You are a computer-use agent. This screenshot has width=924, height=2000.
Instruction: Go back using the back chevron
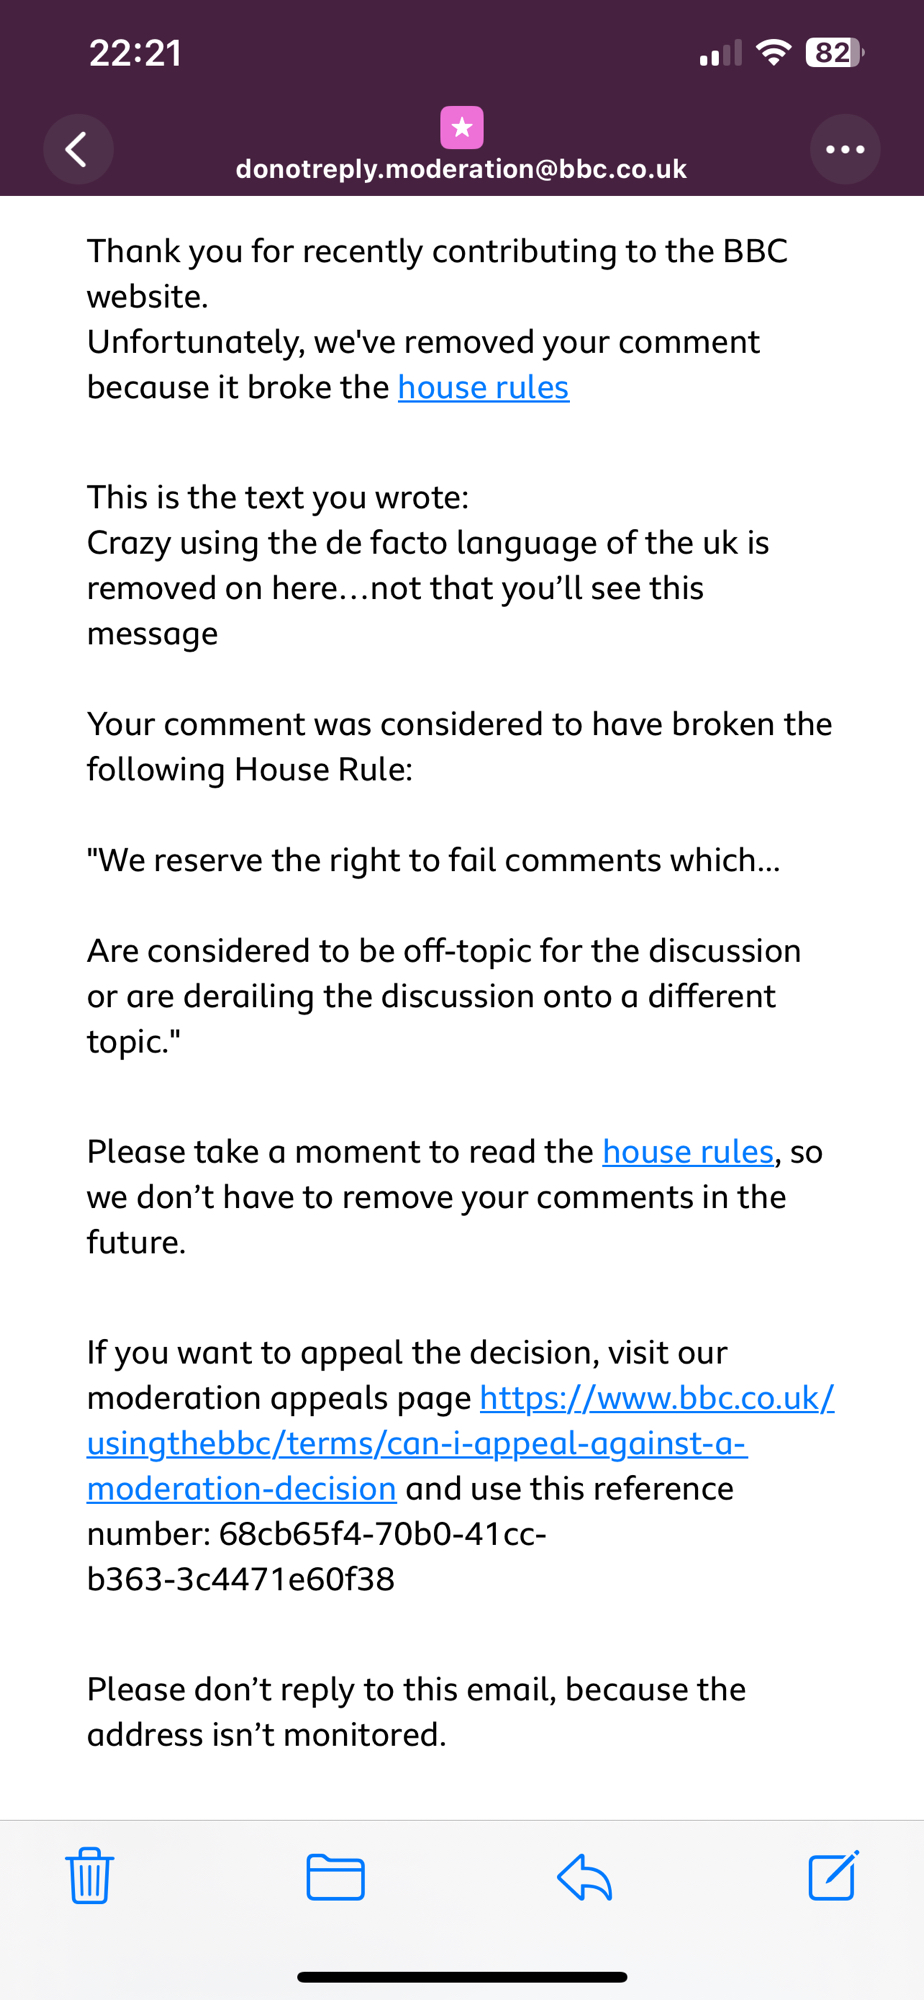[77, 150]
